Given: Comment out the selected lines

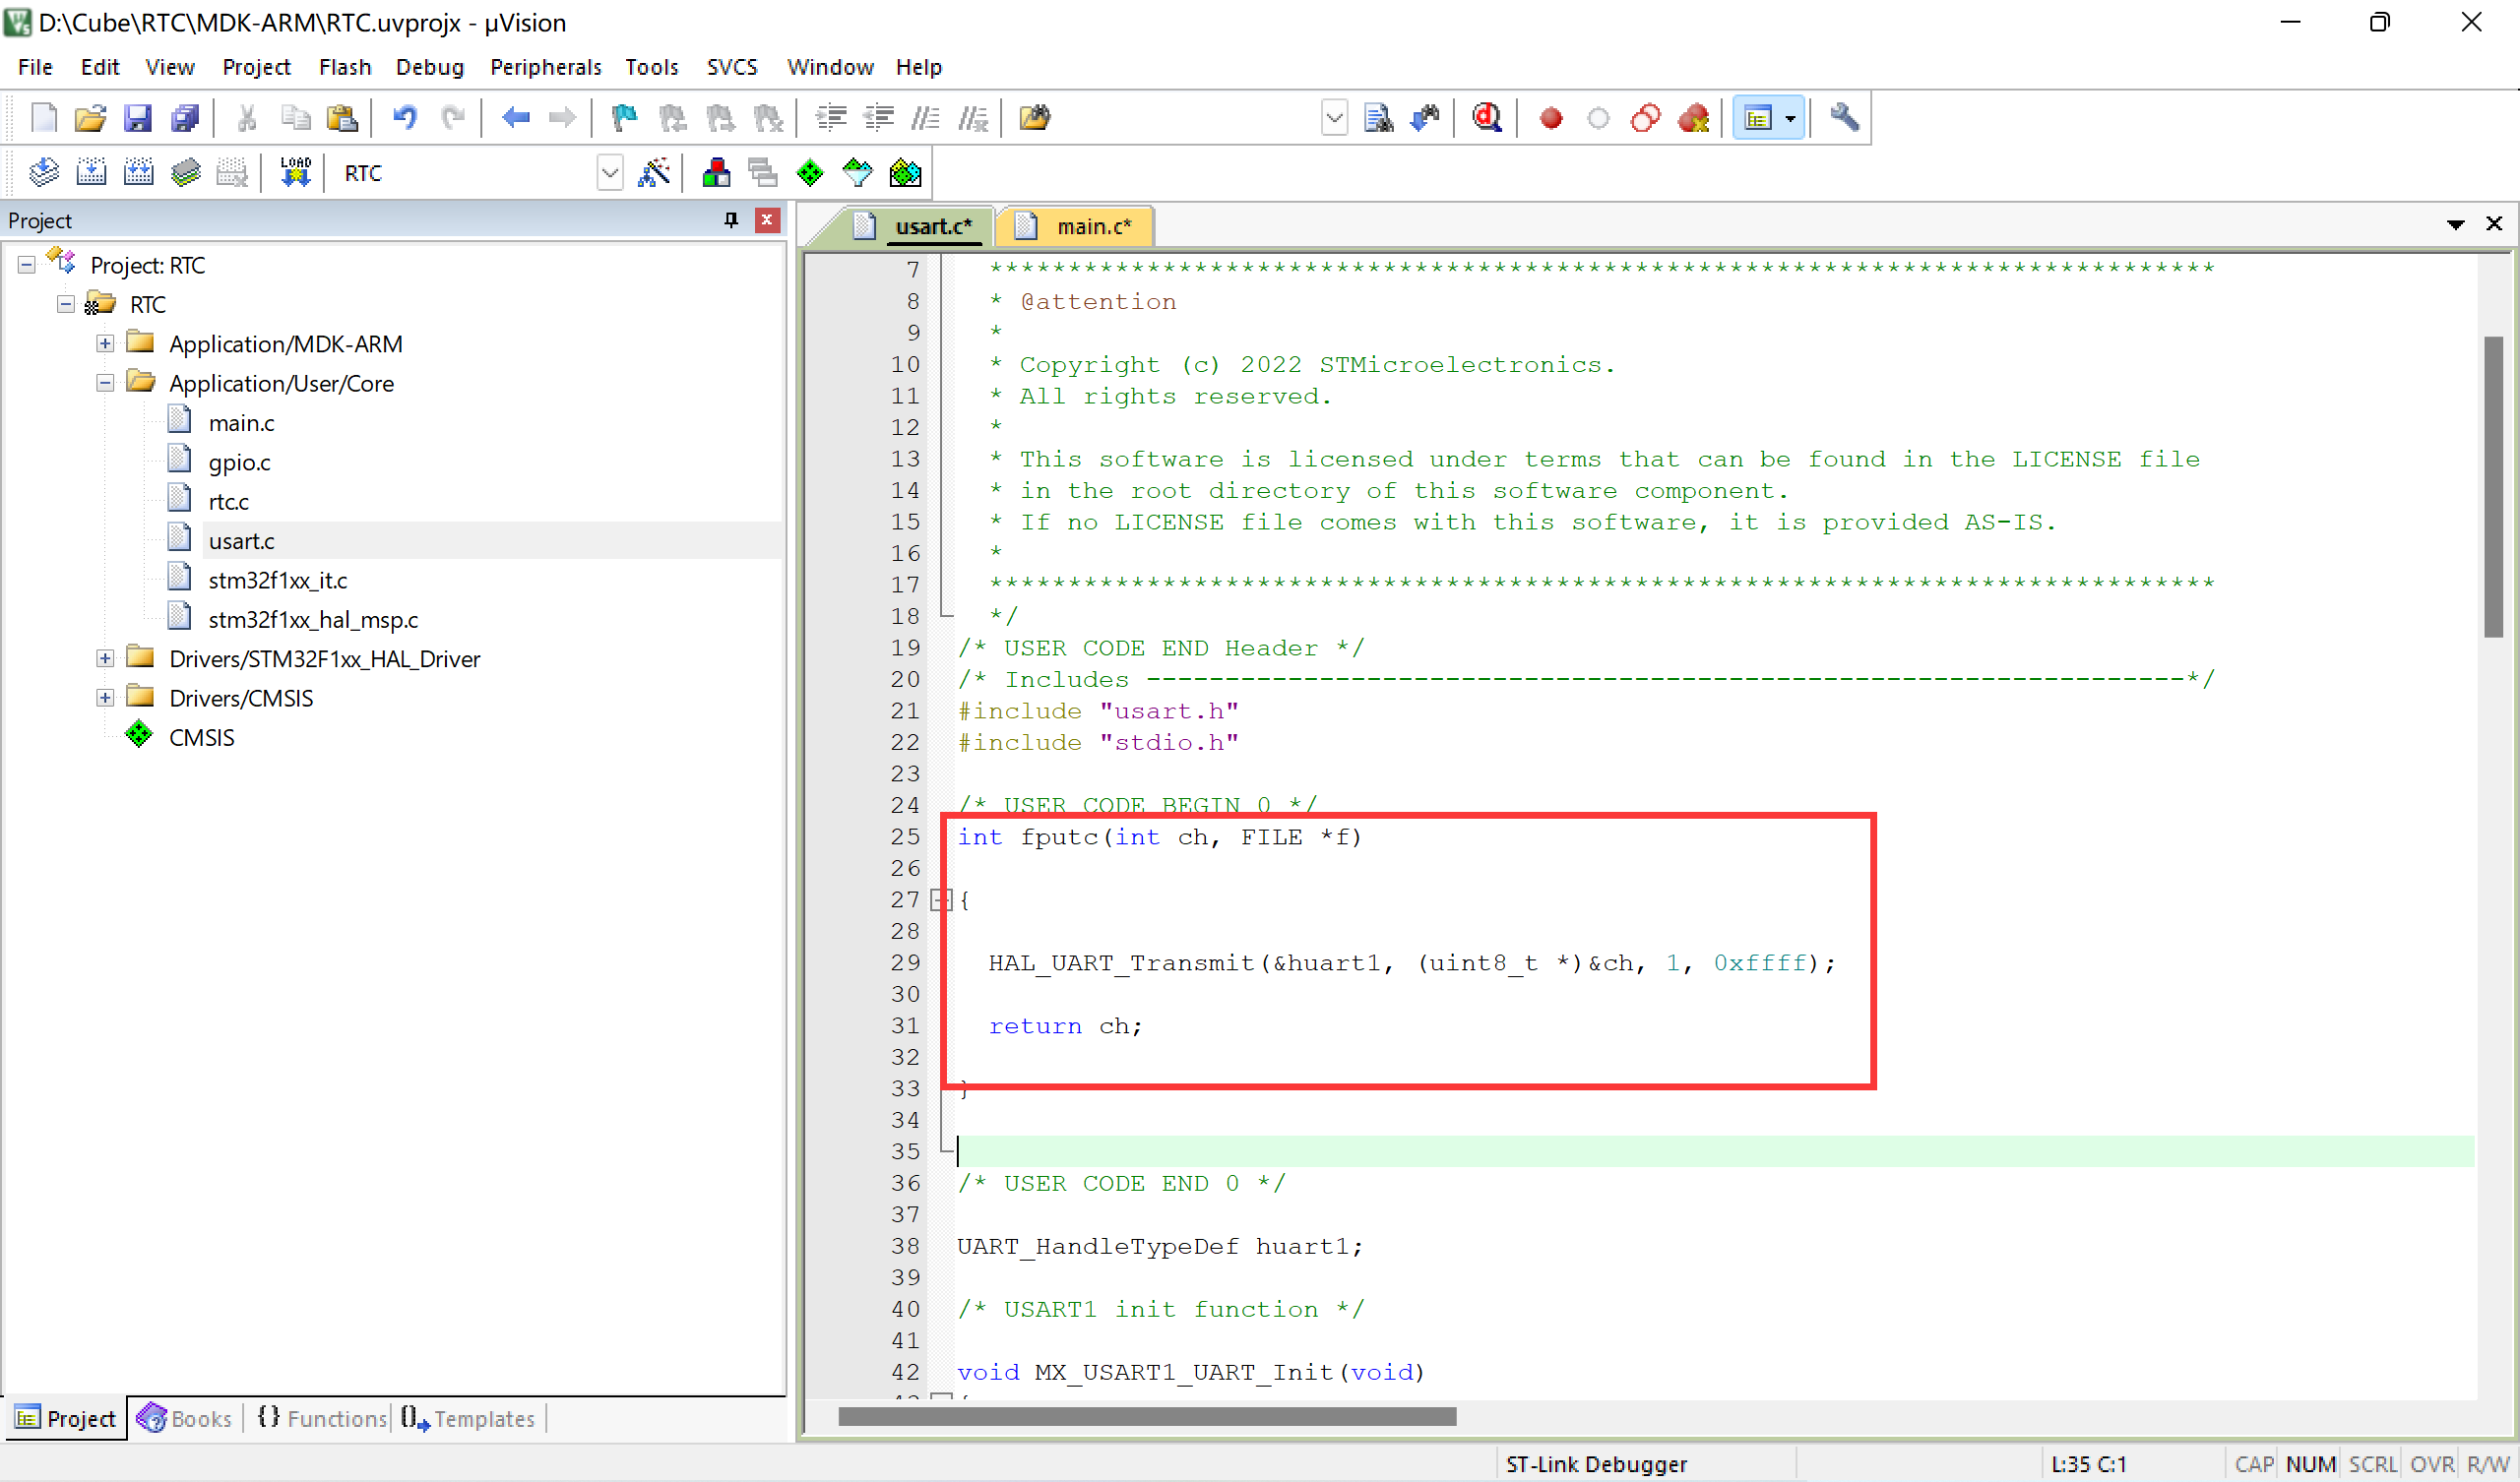Looking at the screenshot, I should click(925, 118).
